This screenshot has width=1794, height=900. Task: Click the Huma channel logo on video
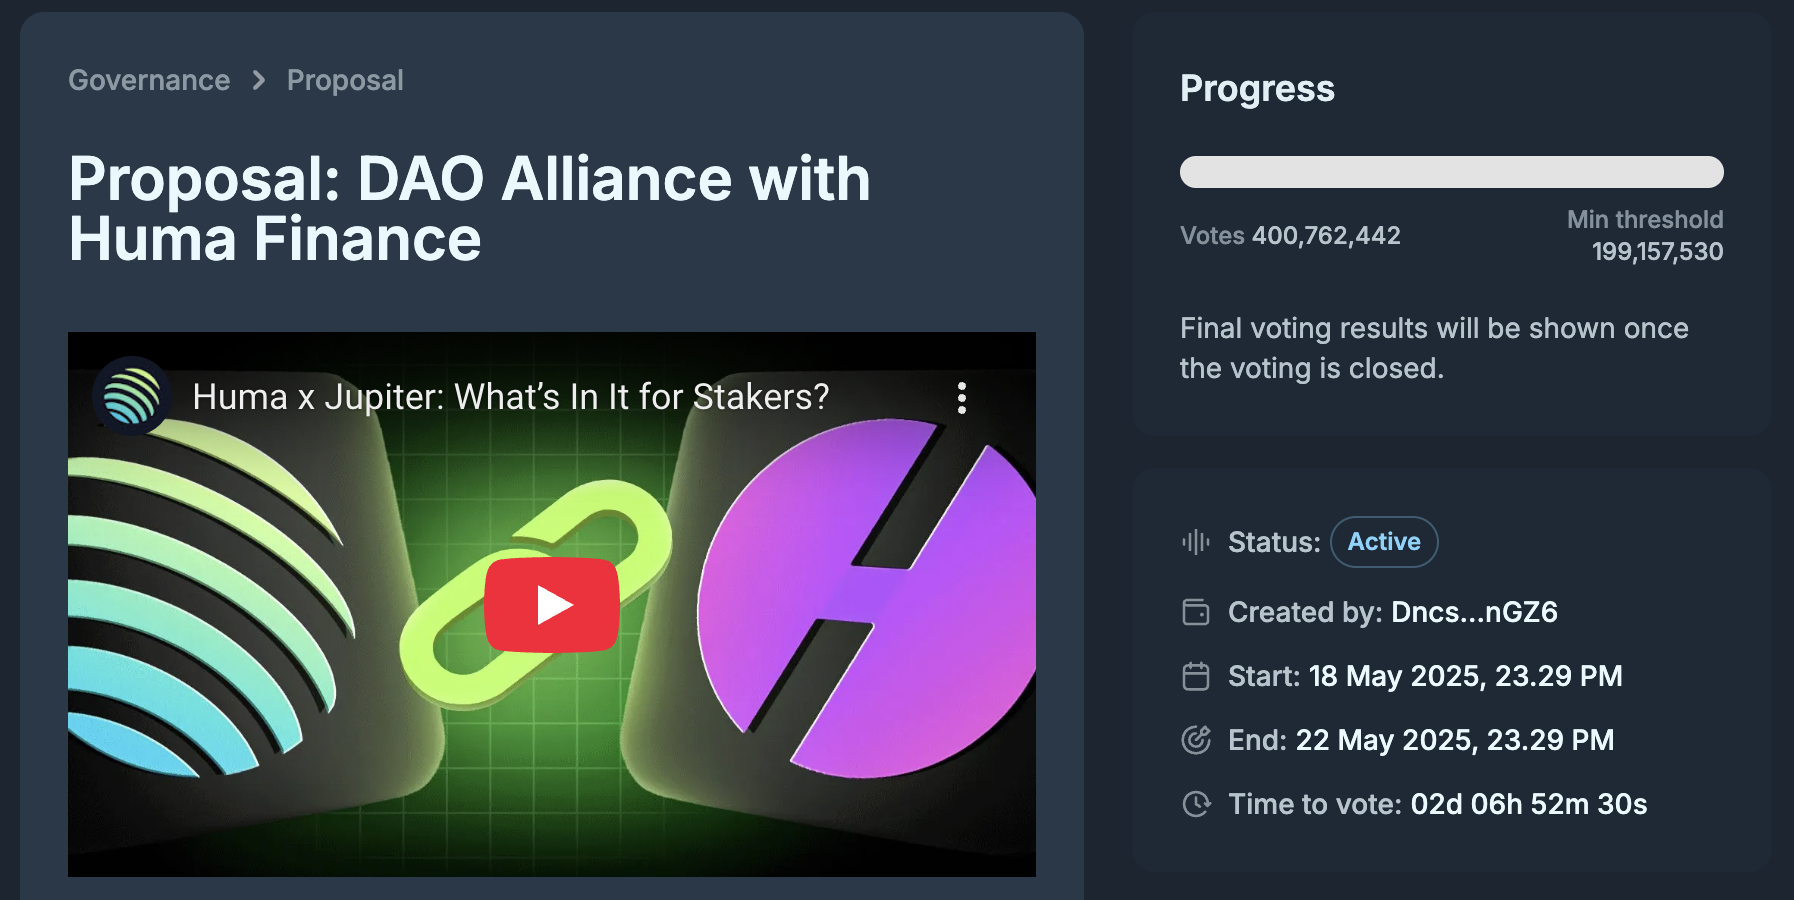click(x=132, y=396)
